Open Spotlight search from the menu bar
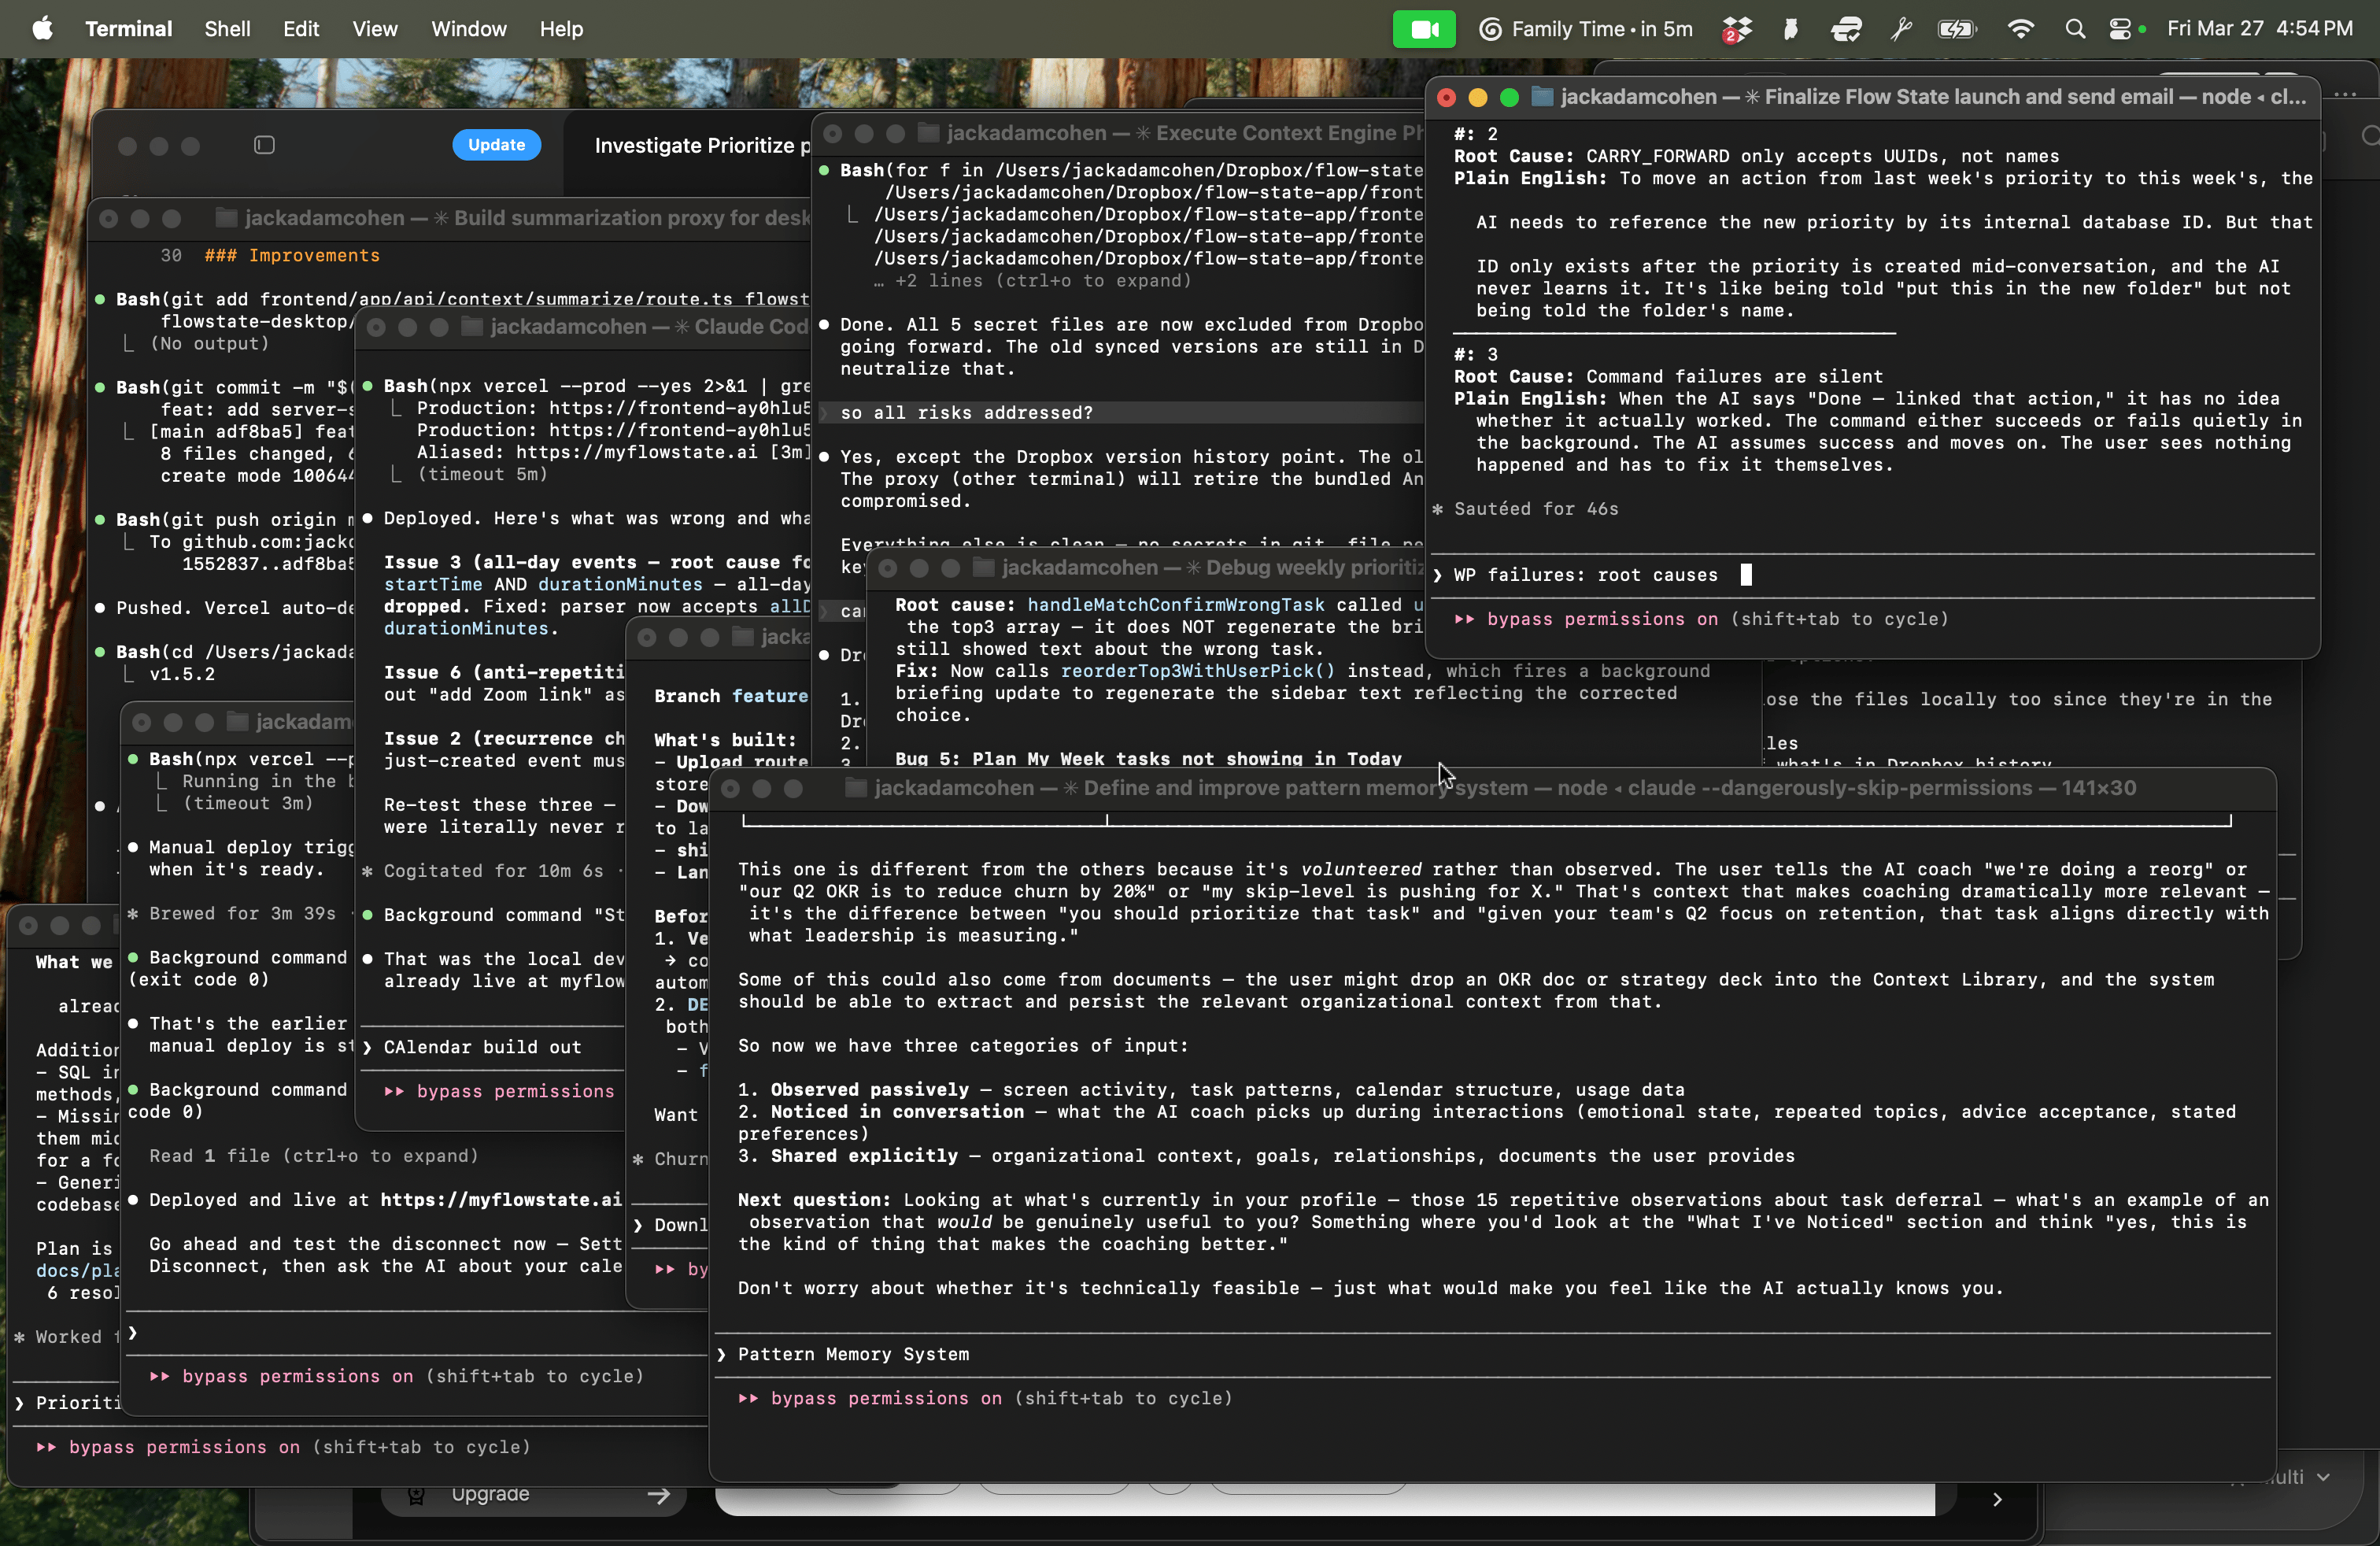The height and width of the screenshot is (1546, 2380). (2076, 29)
